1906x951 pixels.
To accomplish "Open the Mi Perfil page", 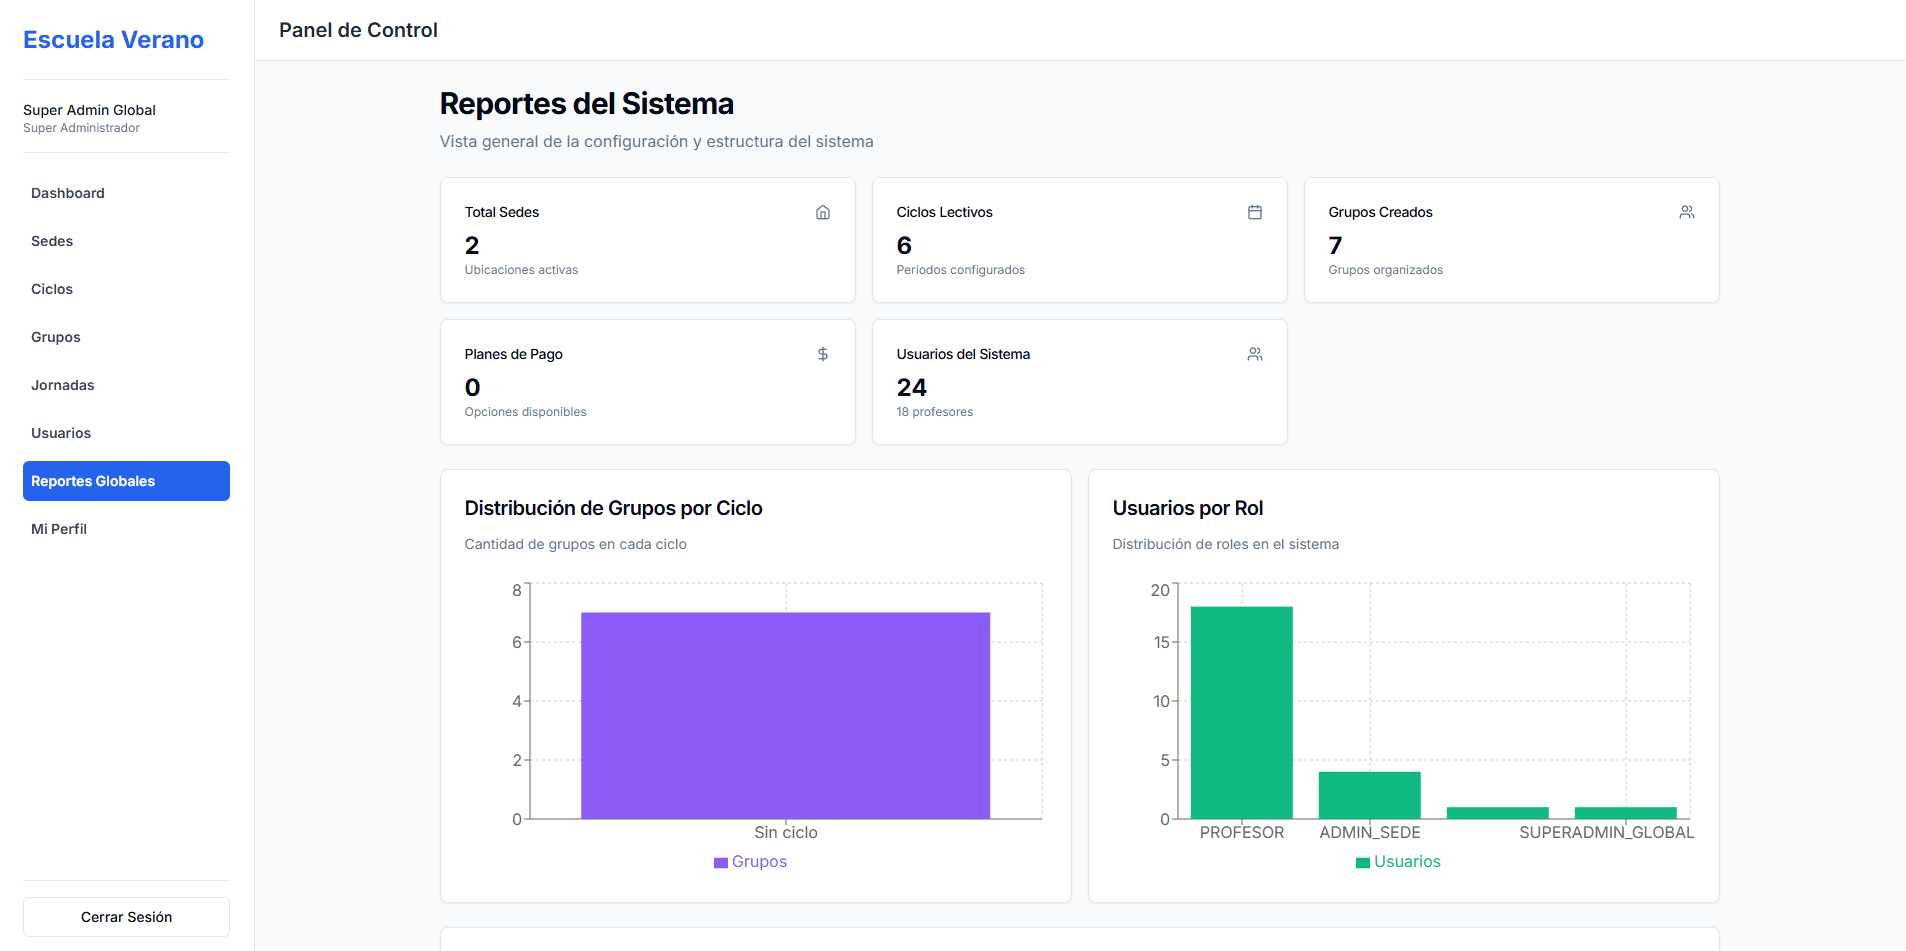I will (x=126, y=529).
